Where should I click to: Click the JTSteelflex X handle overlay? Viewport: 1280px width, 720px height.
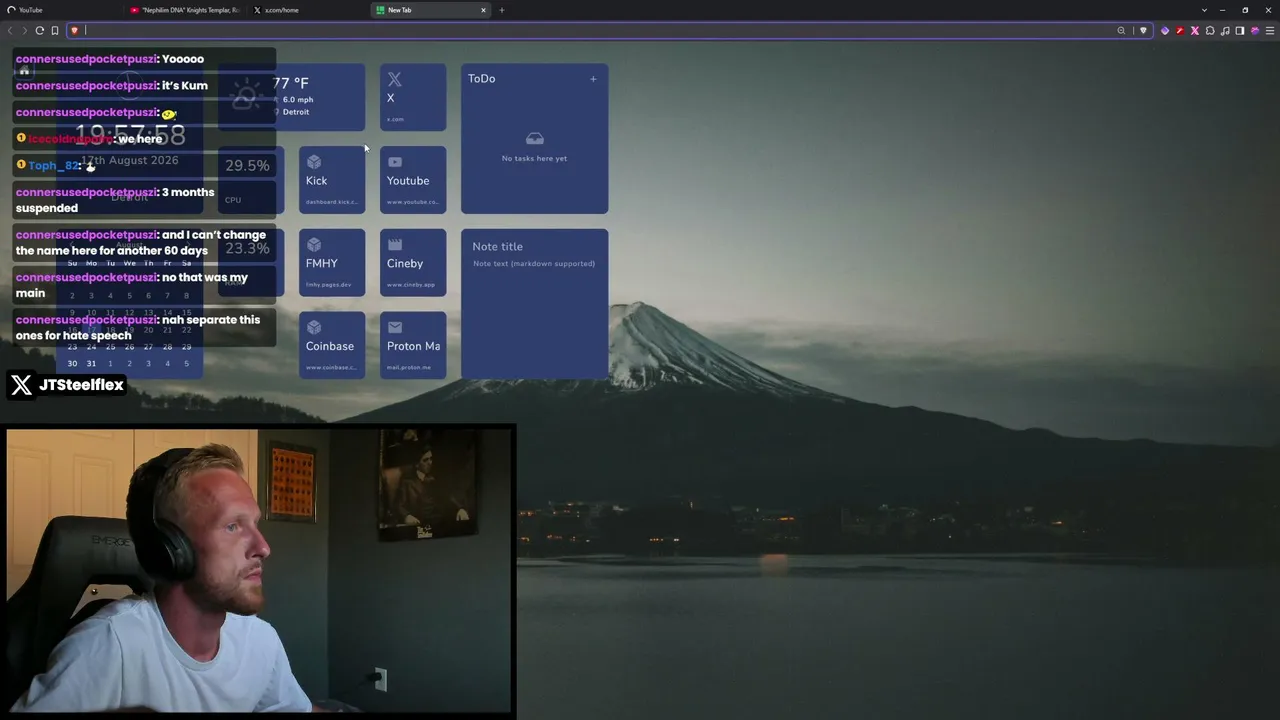pos(67,385)
